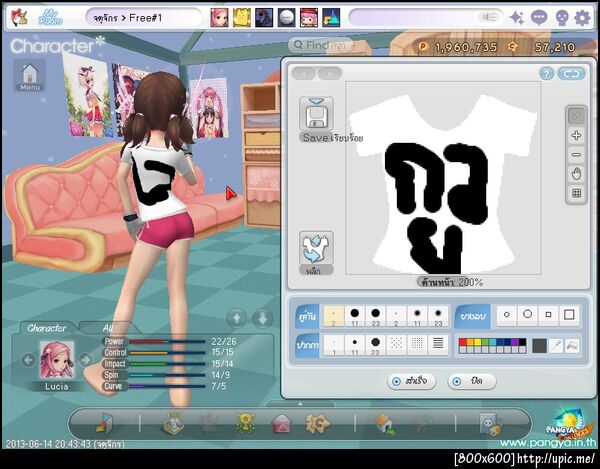The image size is (600, 469).
Task: Pick the black color swatch
Action: (522, 342)
